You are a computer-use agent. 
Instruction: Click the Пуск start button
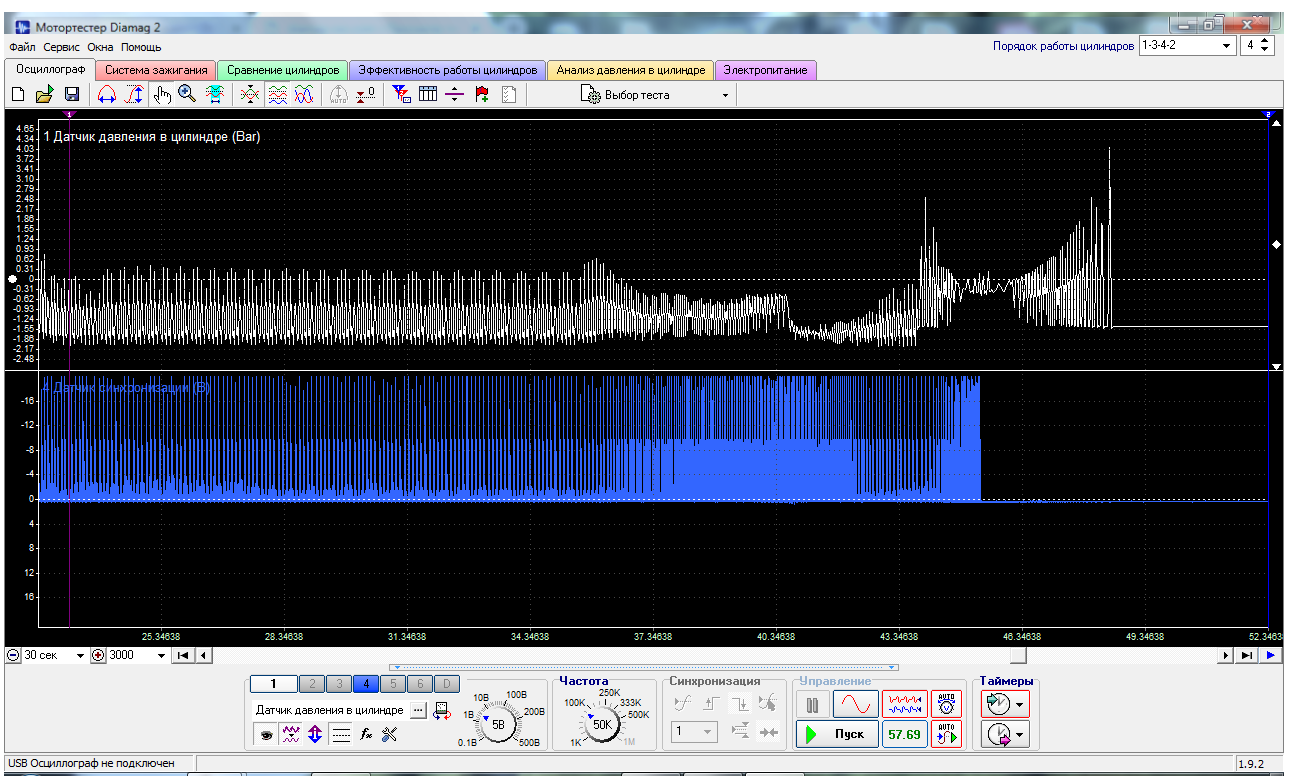(x=836, y=734)
